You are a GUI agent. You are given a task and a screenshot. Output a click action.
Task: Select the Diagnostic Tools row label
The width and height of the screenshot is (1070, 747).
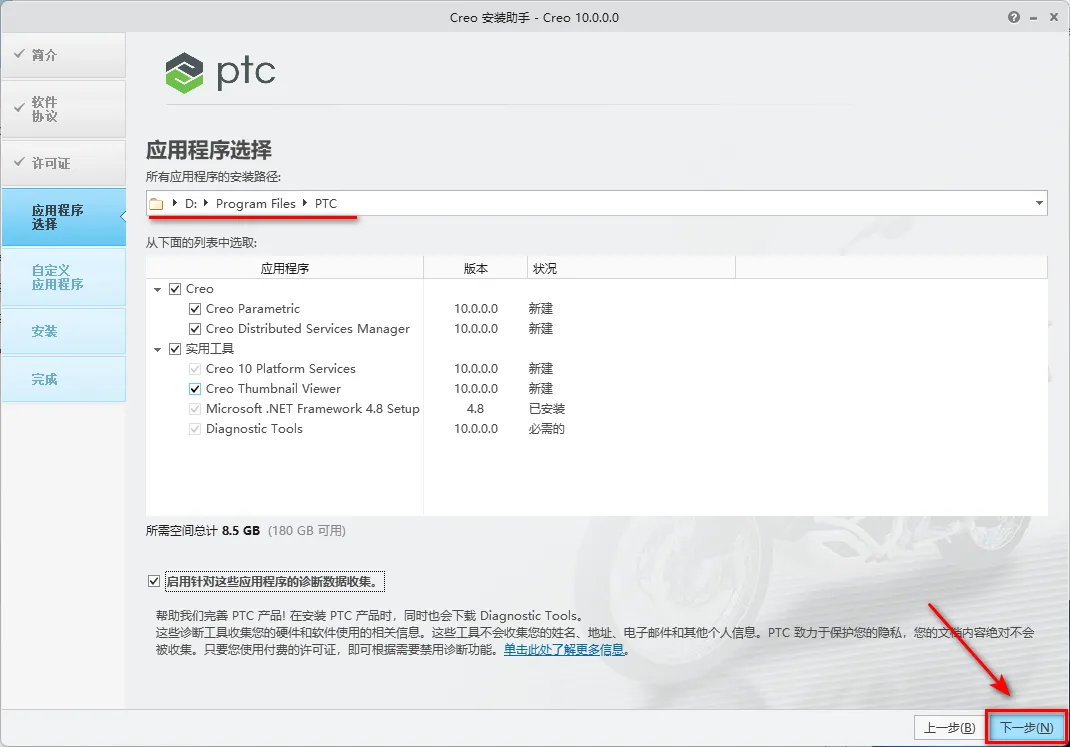pos(254,428)
